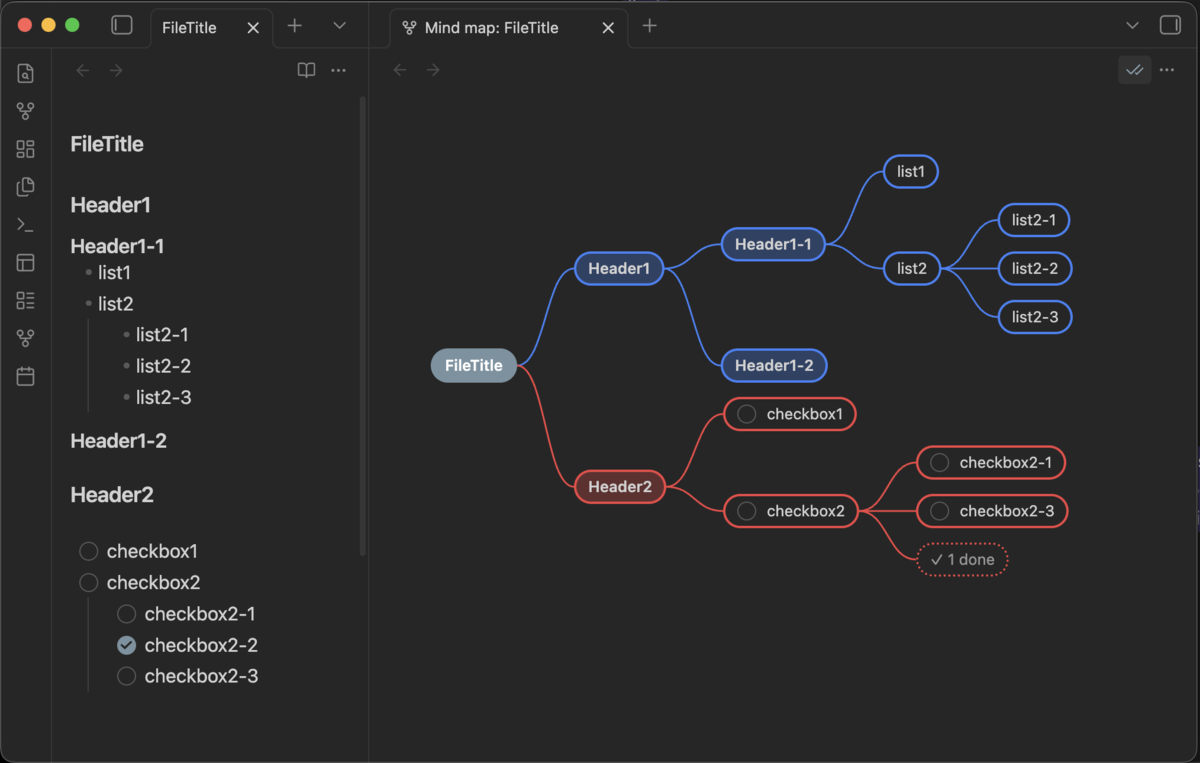Open graph view icon in ribbon

[26, 111]
